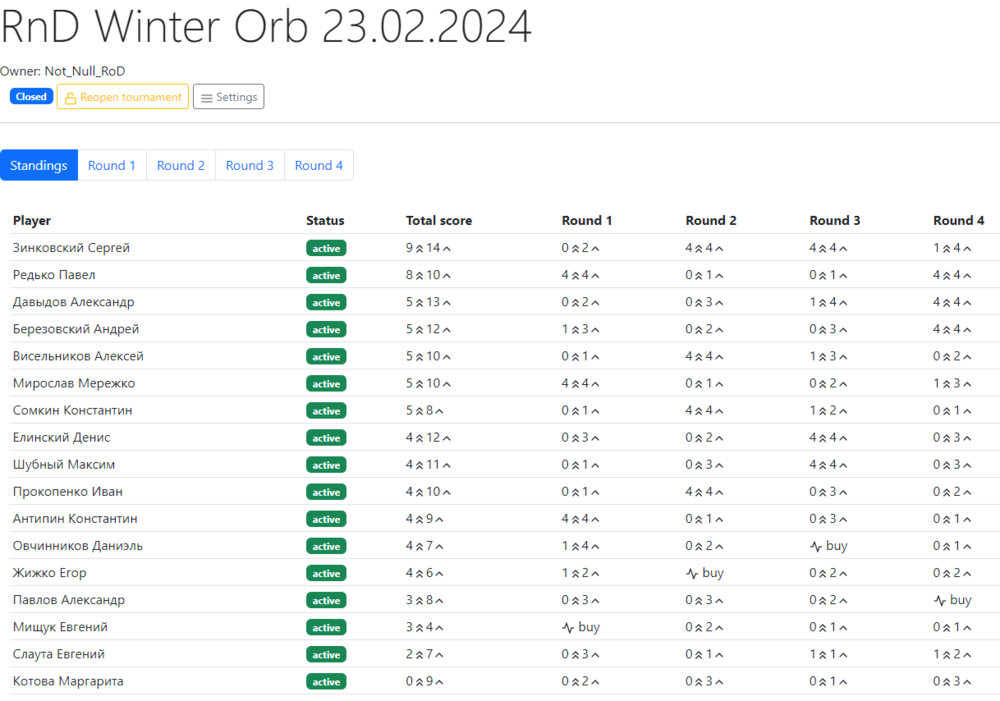Click the active status badge for Слаута Евгений

point(326,655)
